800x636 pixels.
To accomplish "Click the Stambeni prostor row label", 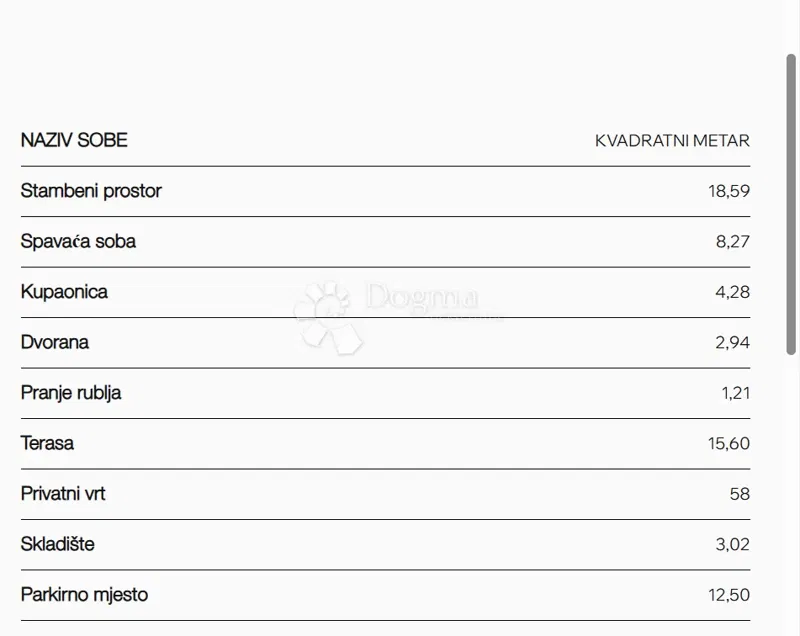I will [x=91, y=191].
